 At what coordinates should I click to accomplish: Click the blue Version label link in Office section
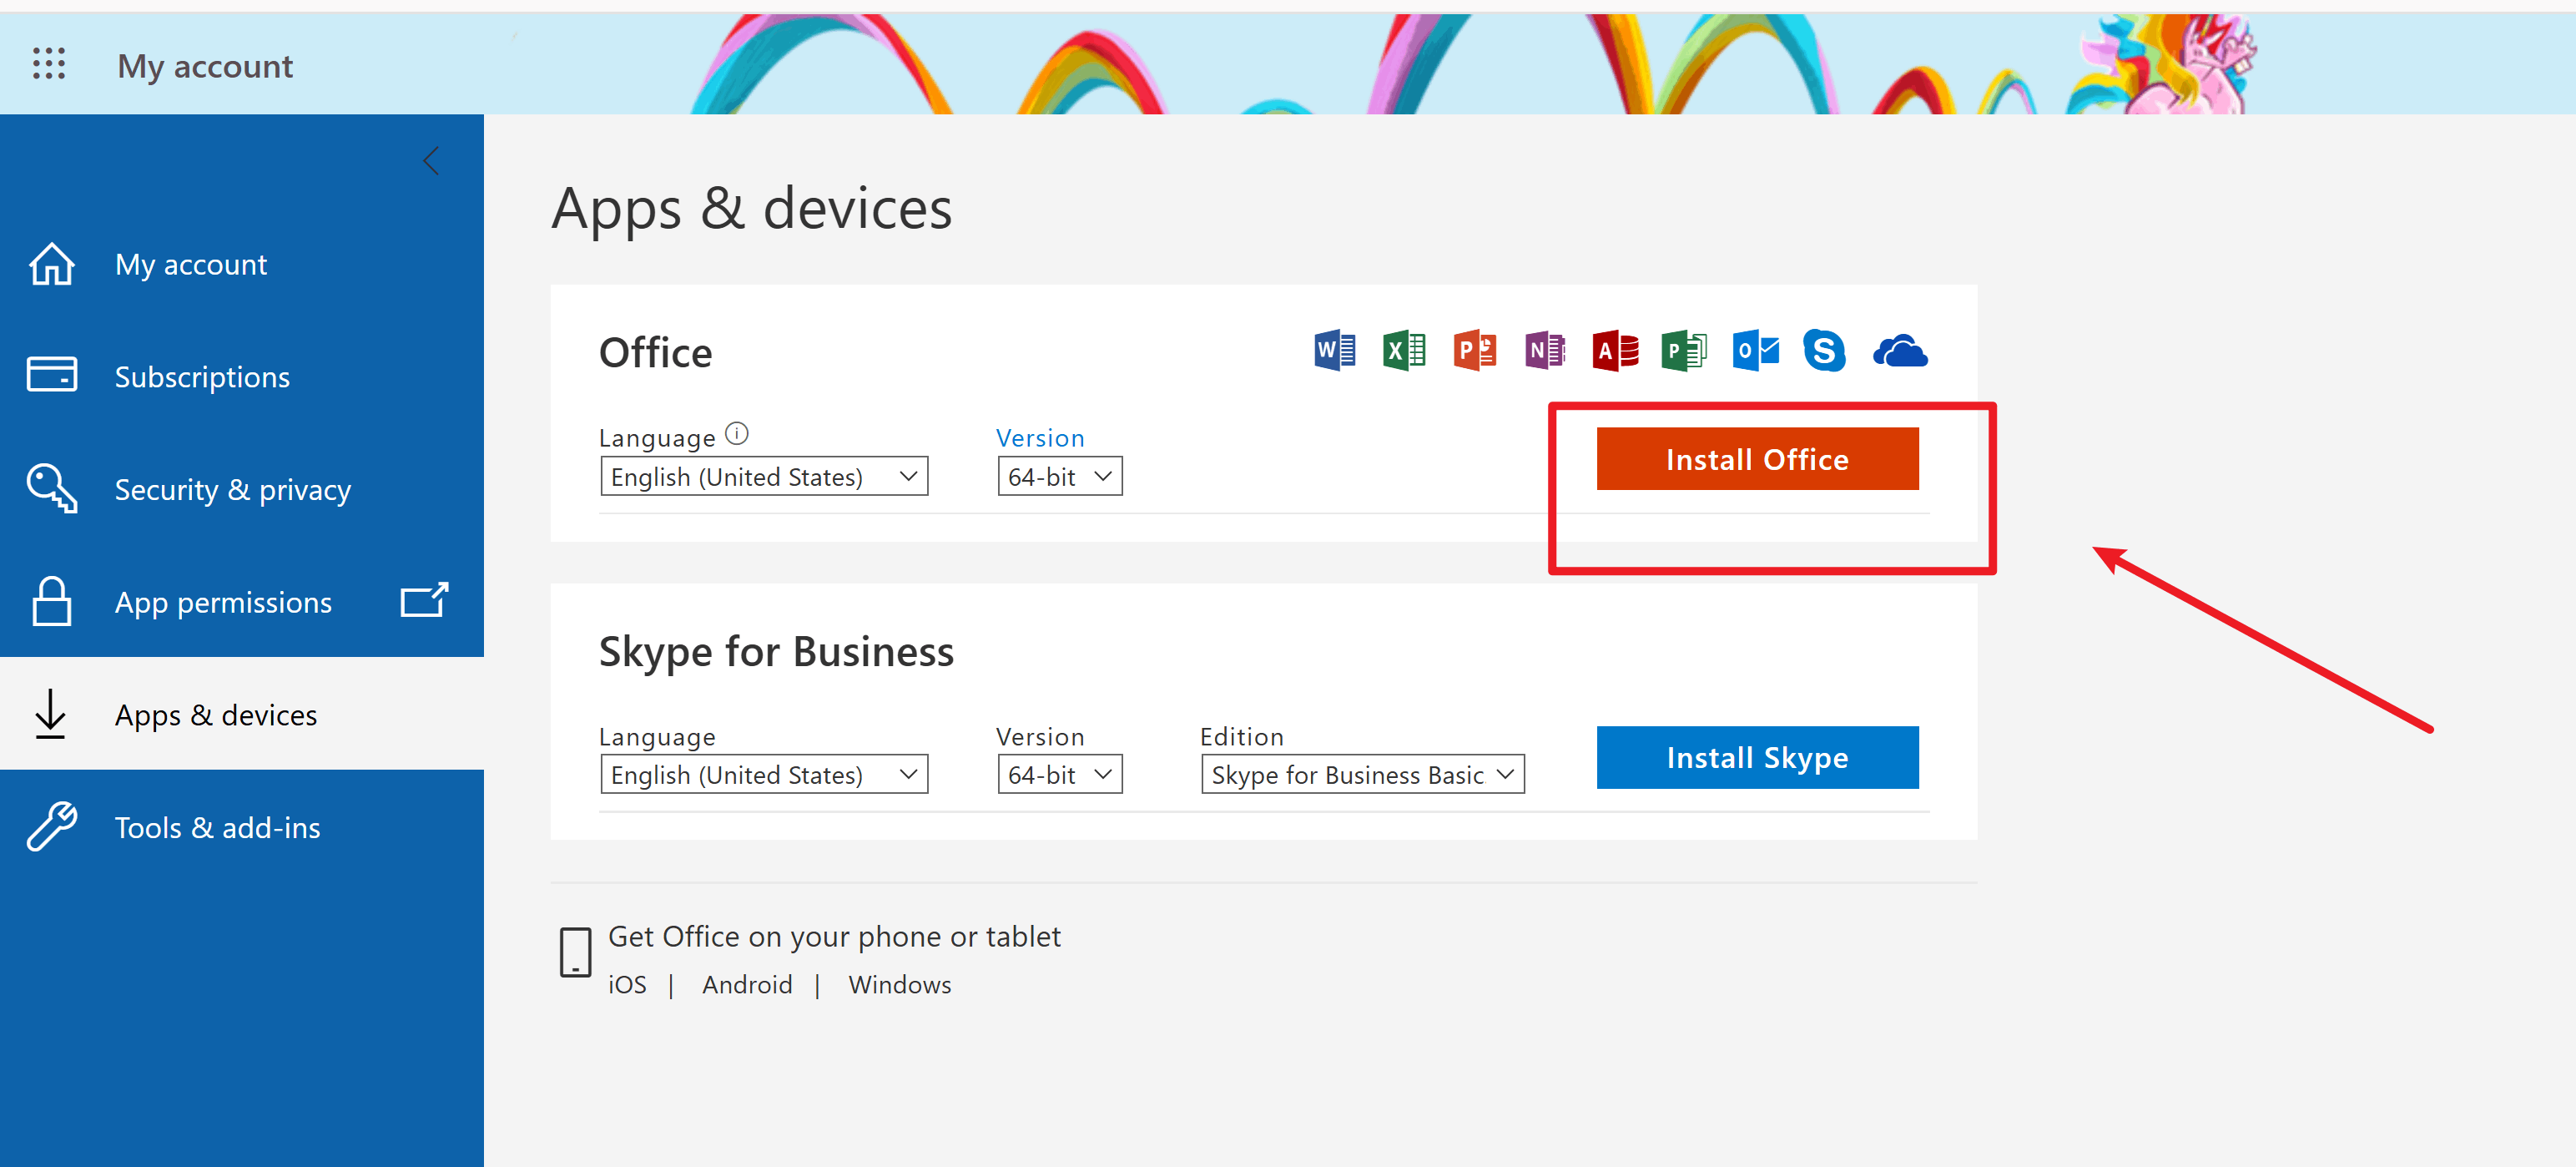coord(1040,438)
